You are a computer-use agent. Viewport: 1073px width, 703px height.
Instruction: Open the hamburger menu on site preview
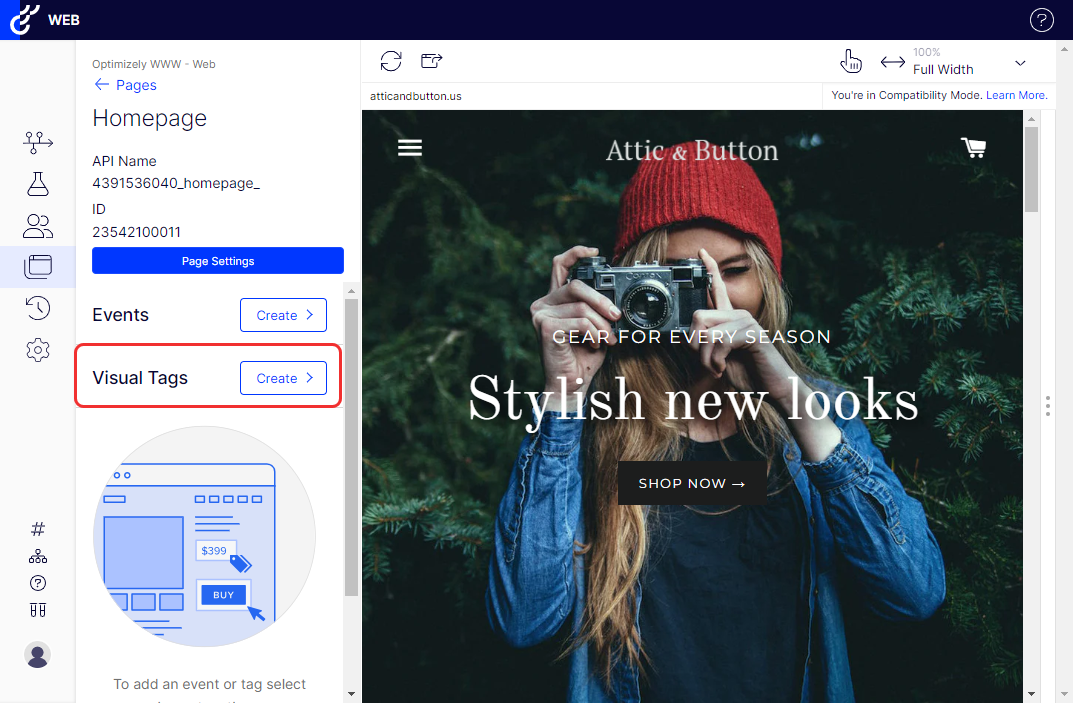tap(410, 148)
